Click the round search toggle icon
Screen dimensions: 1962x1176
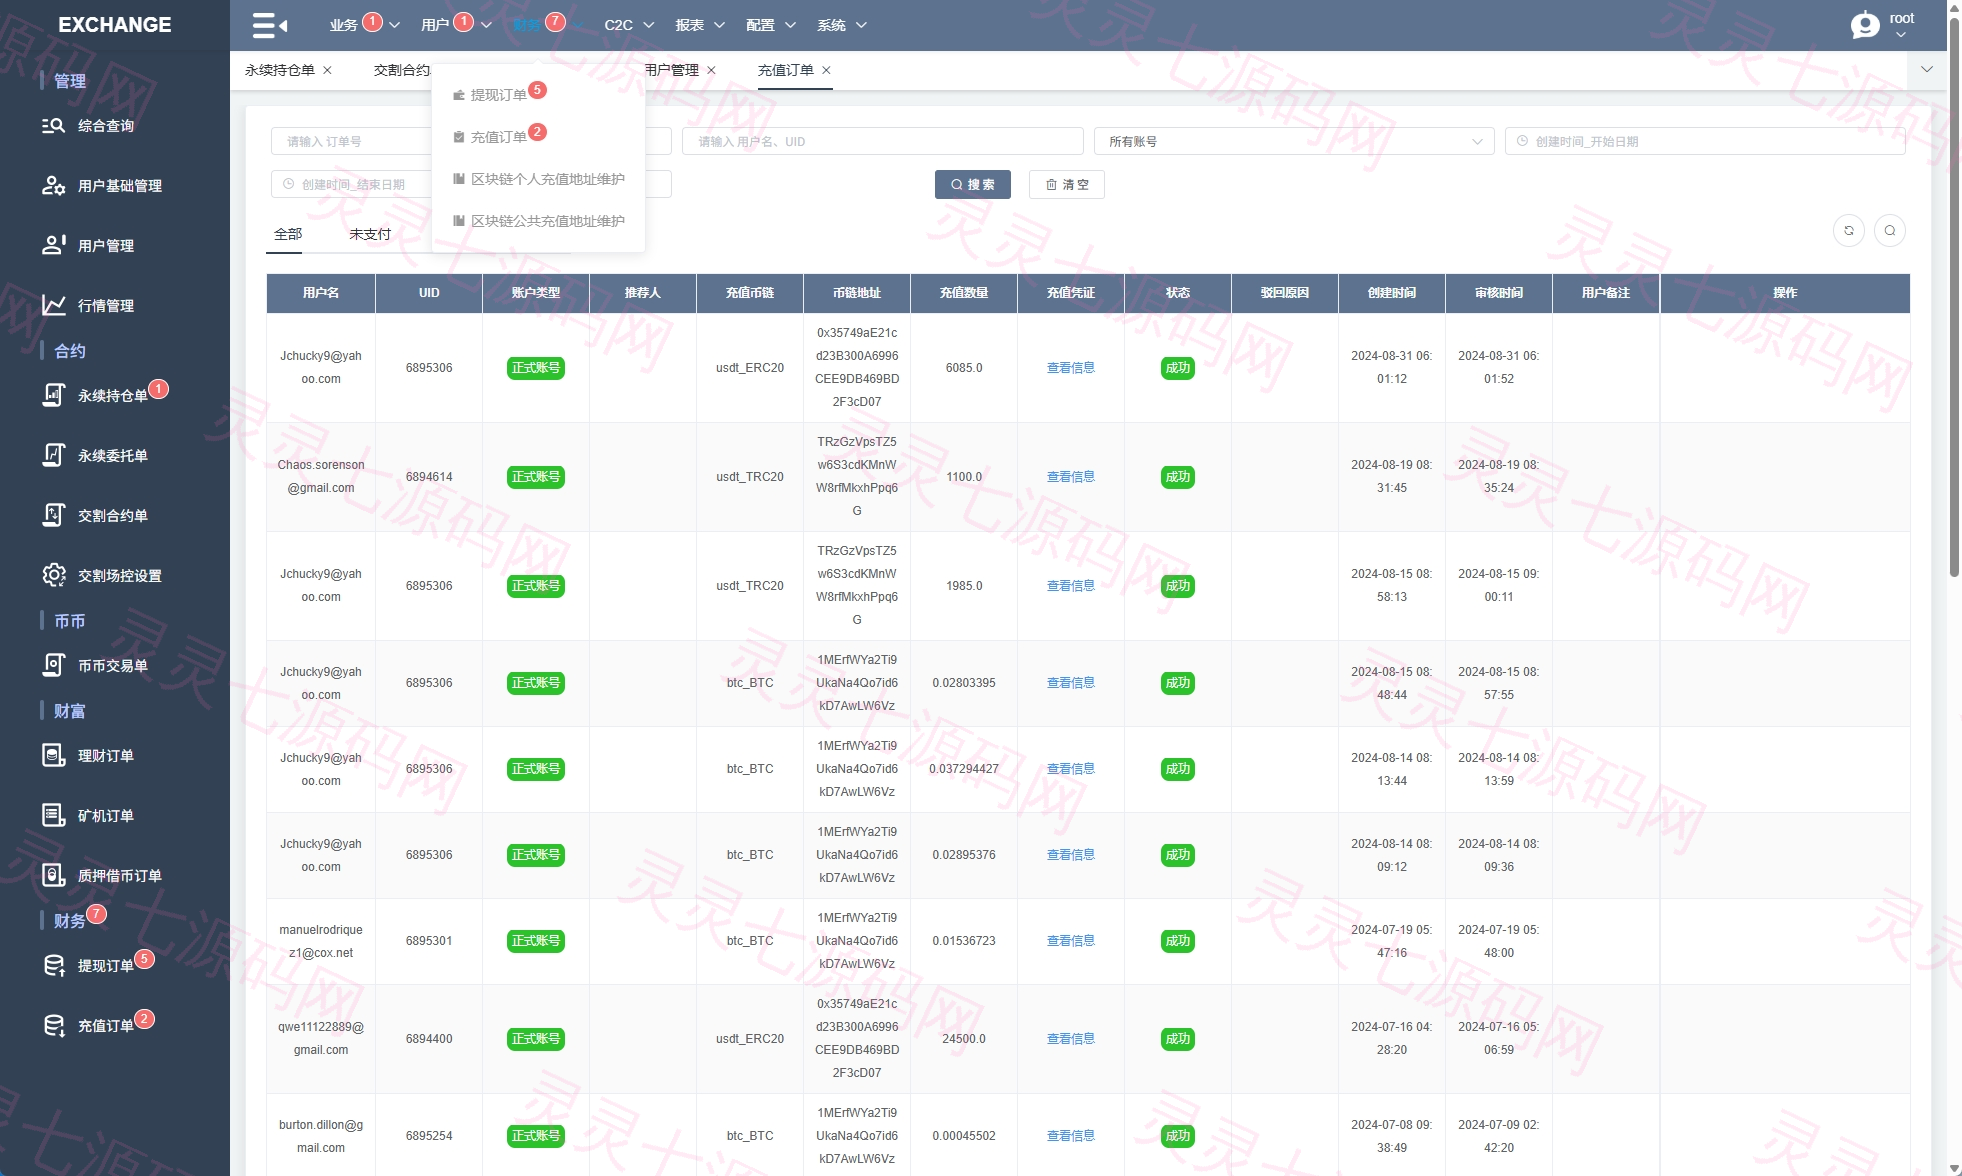tap(1889, 231)
